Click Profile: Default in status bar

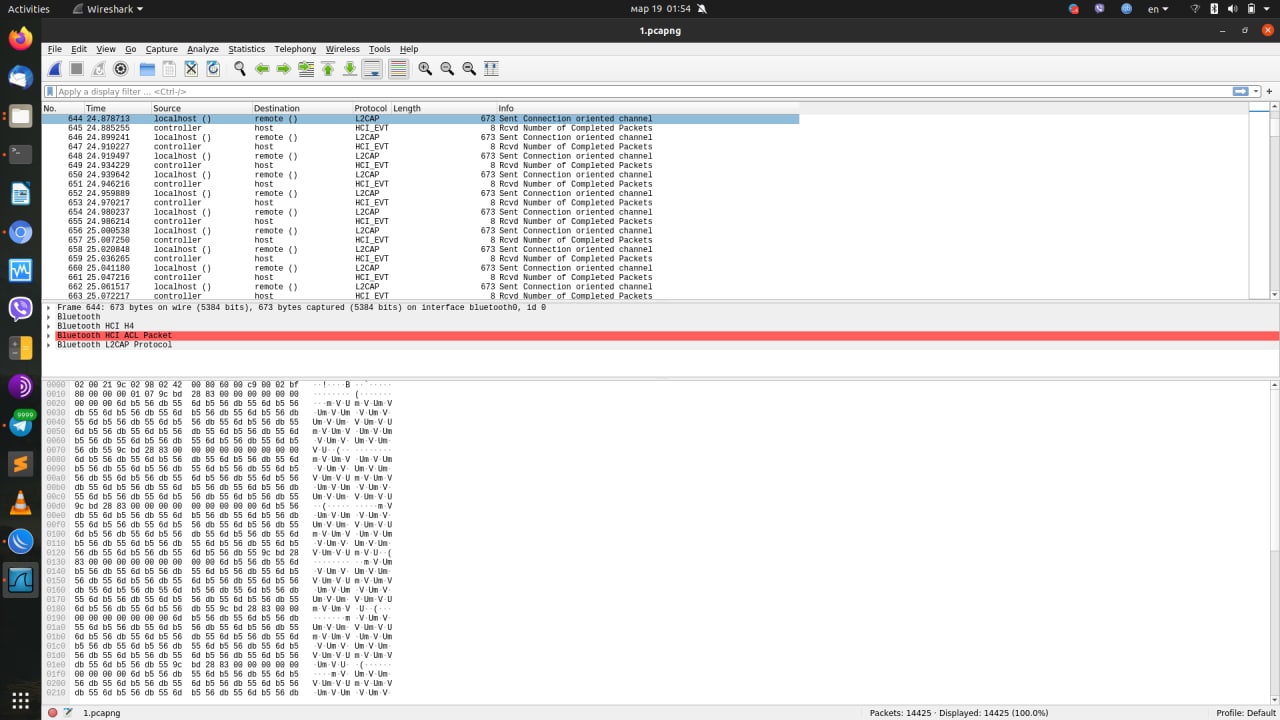click(x=1246, y=713)
